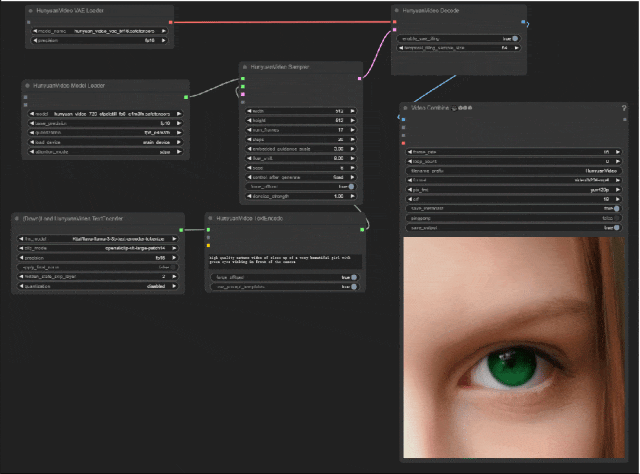Open attention_mode dropdown in Model Loader
This screenshot has height=474, width=640.
point(105,152)
